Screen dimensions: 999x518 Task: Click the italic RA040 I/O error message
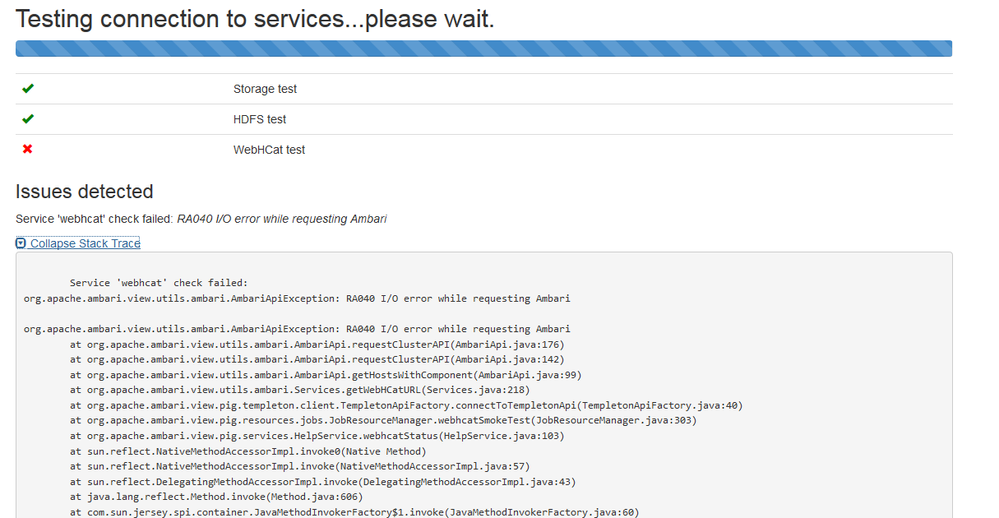[x=281, y=218]
